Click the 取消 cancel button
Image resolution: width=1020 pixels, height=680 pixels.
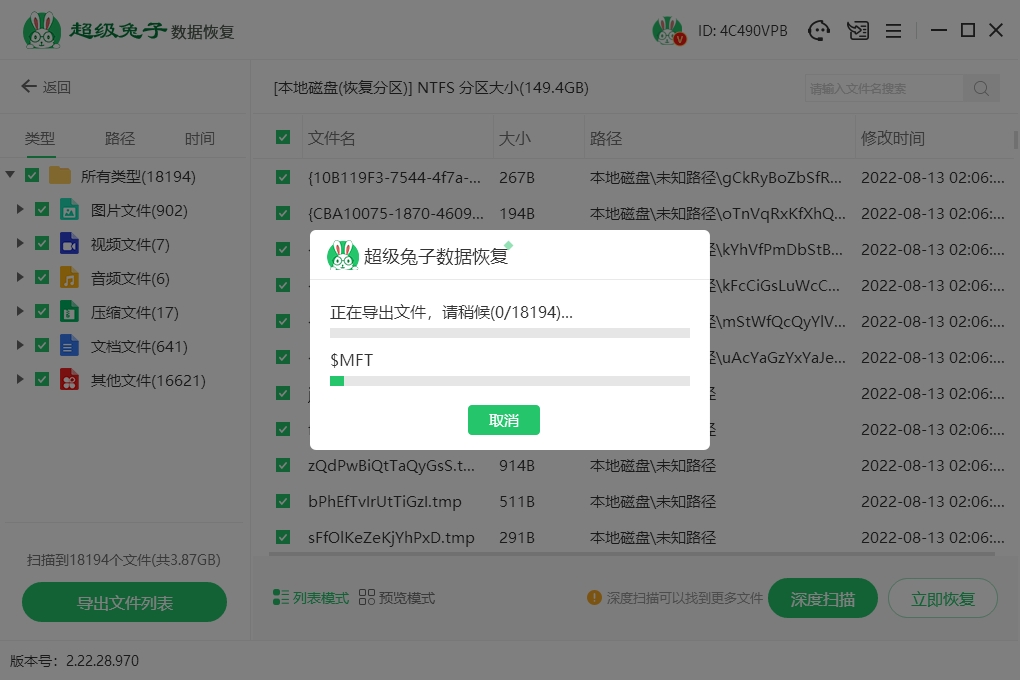click(504, 420)
